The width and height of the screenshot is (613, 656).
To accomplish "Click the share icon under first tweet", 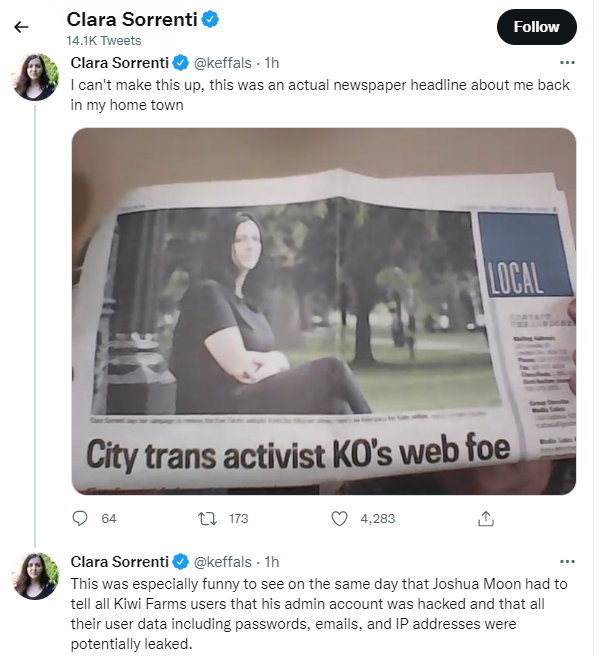I will (x=486, y=518).
